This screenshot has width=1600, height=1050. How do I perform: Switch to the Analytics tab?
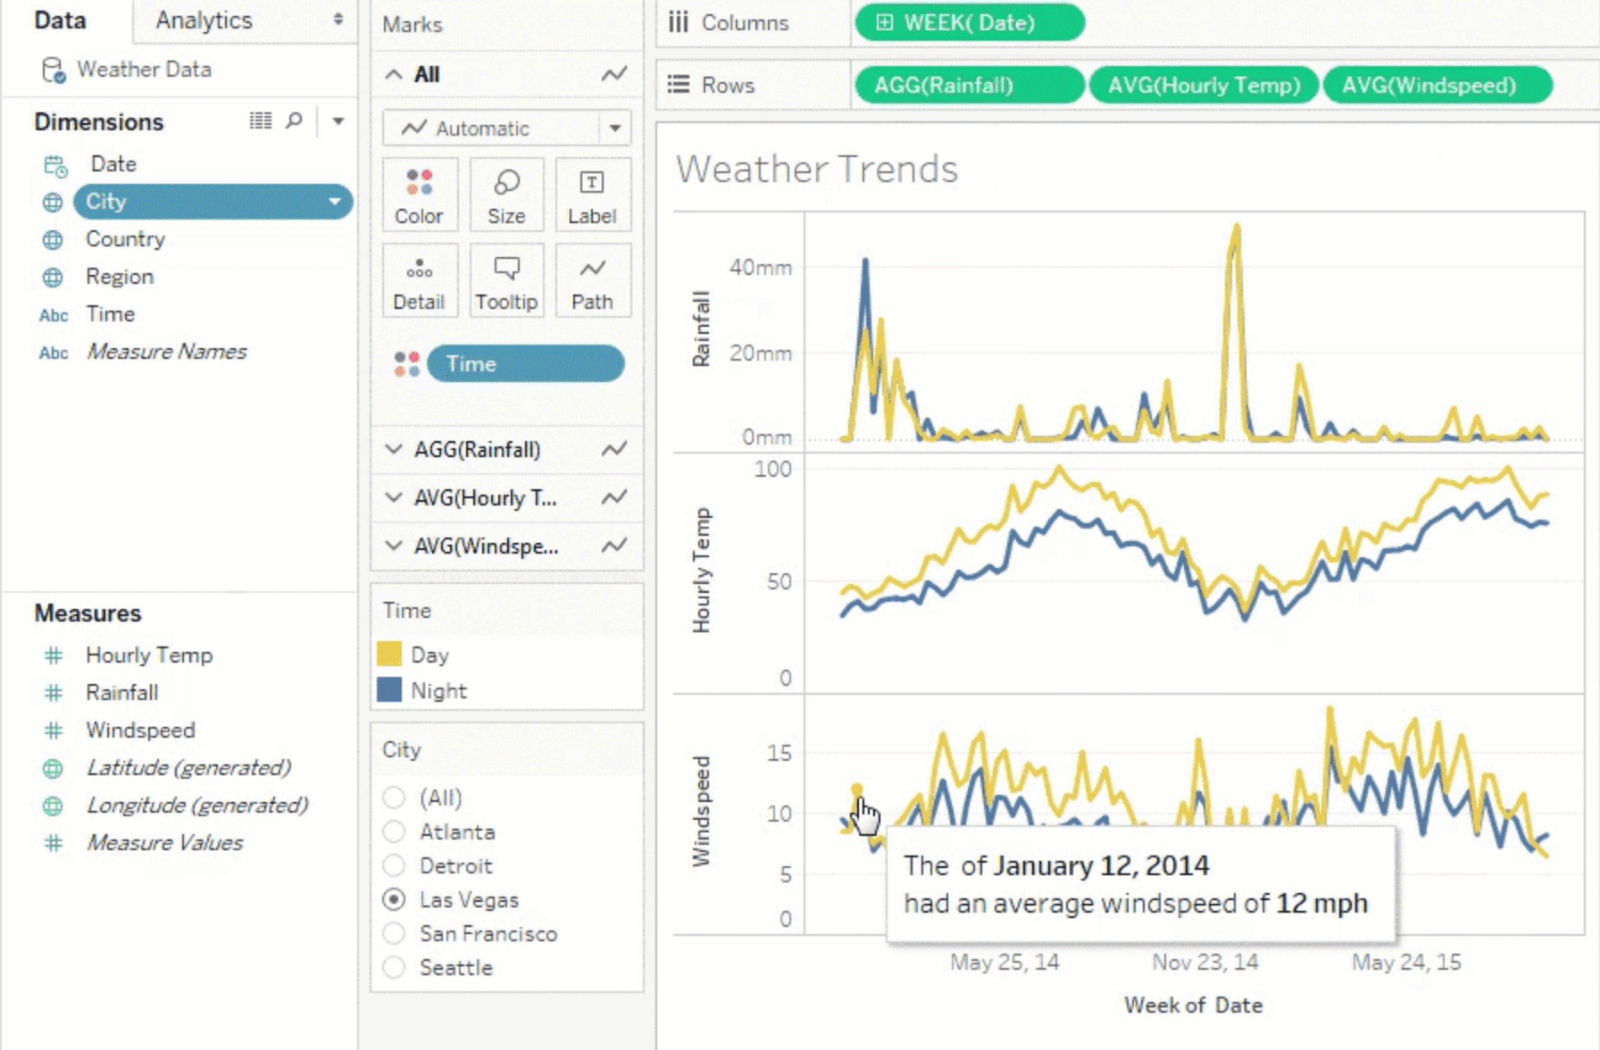tap(204, 20)
